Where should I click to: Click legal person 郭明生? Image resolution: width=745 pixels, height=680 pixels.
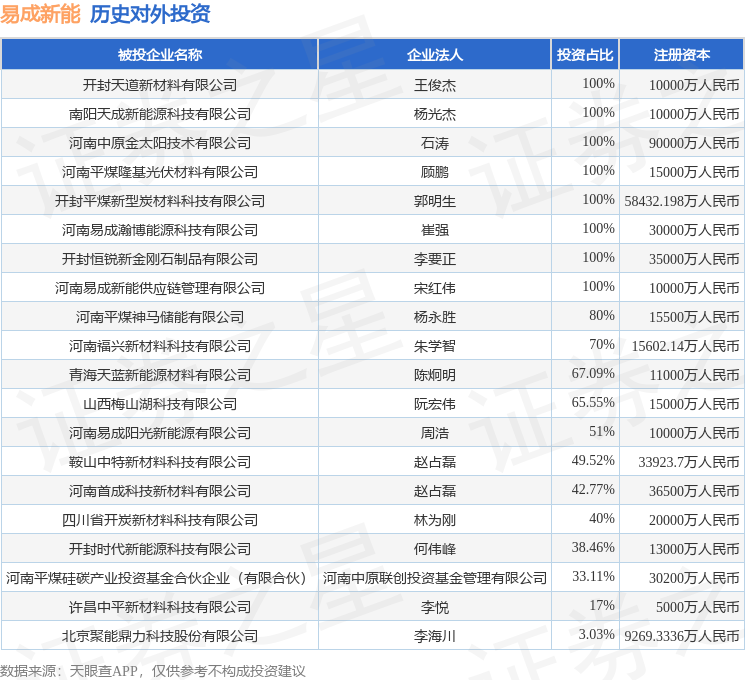pos(435,201)
